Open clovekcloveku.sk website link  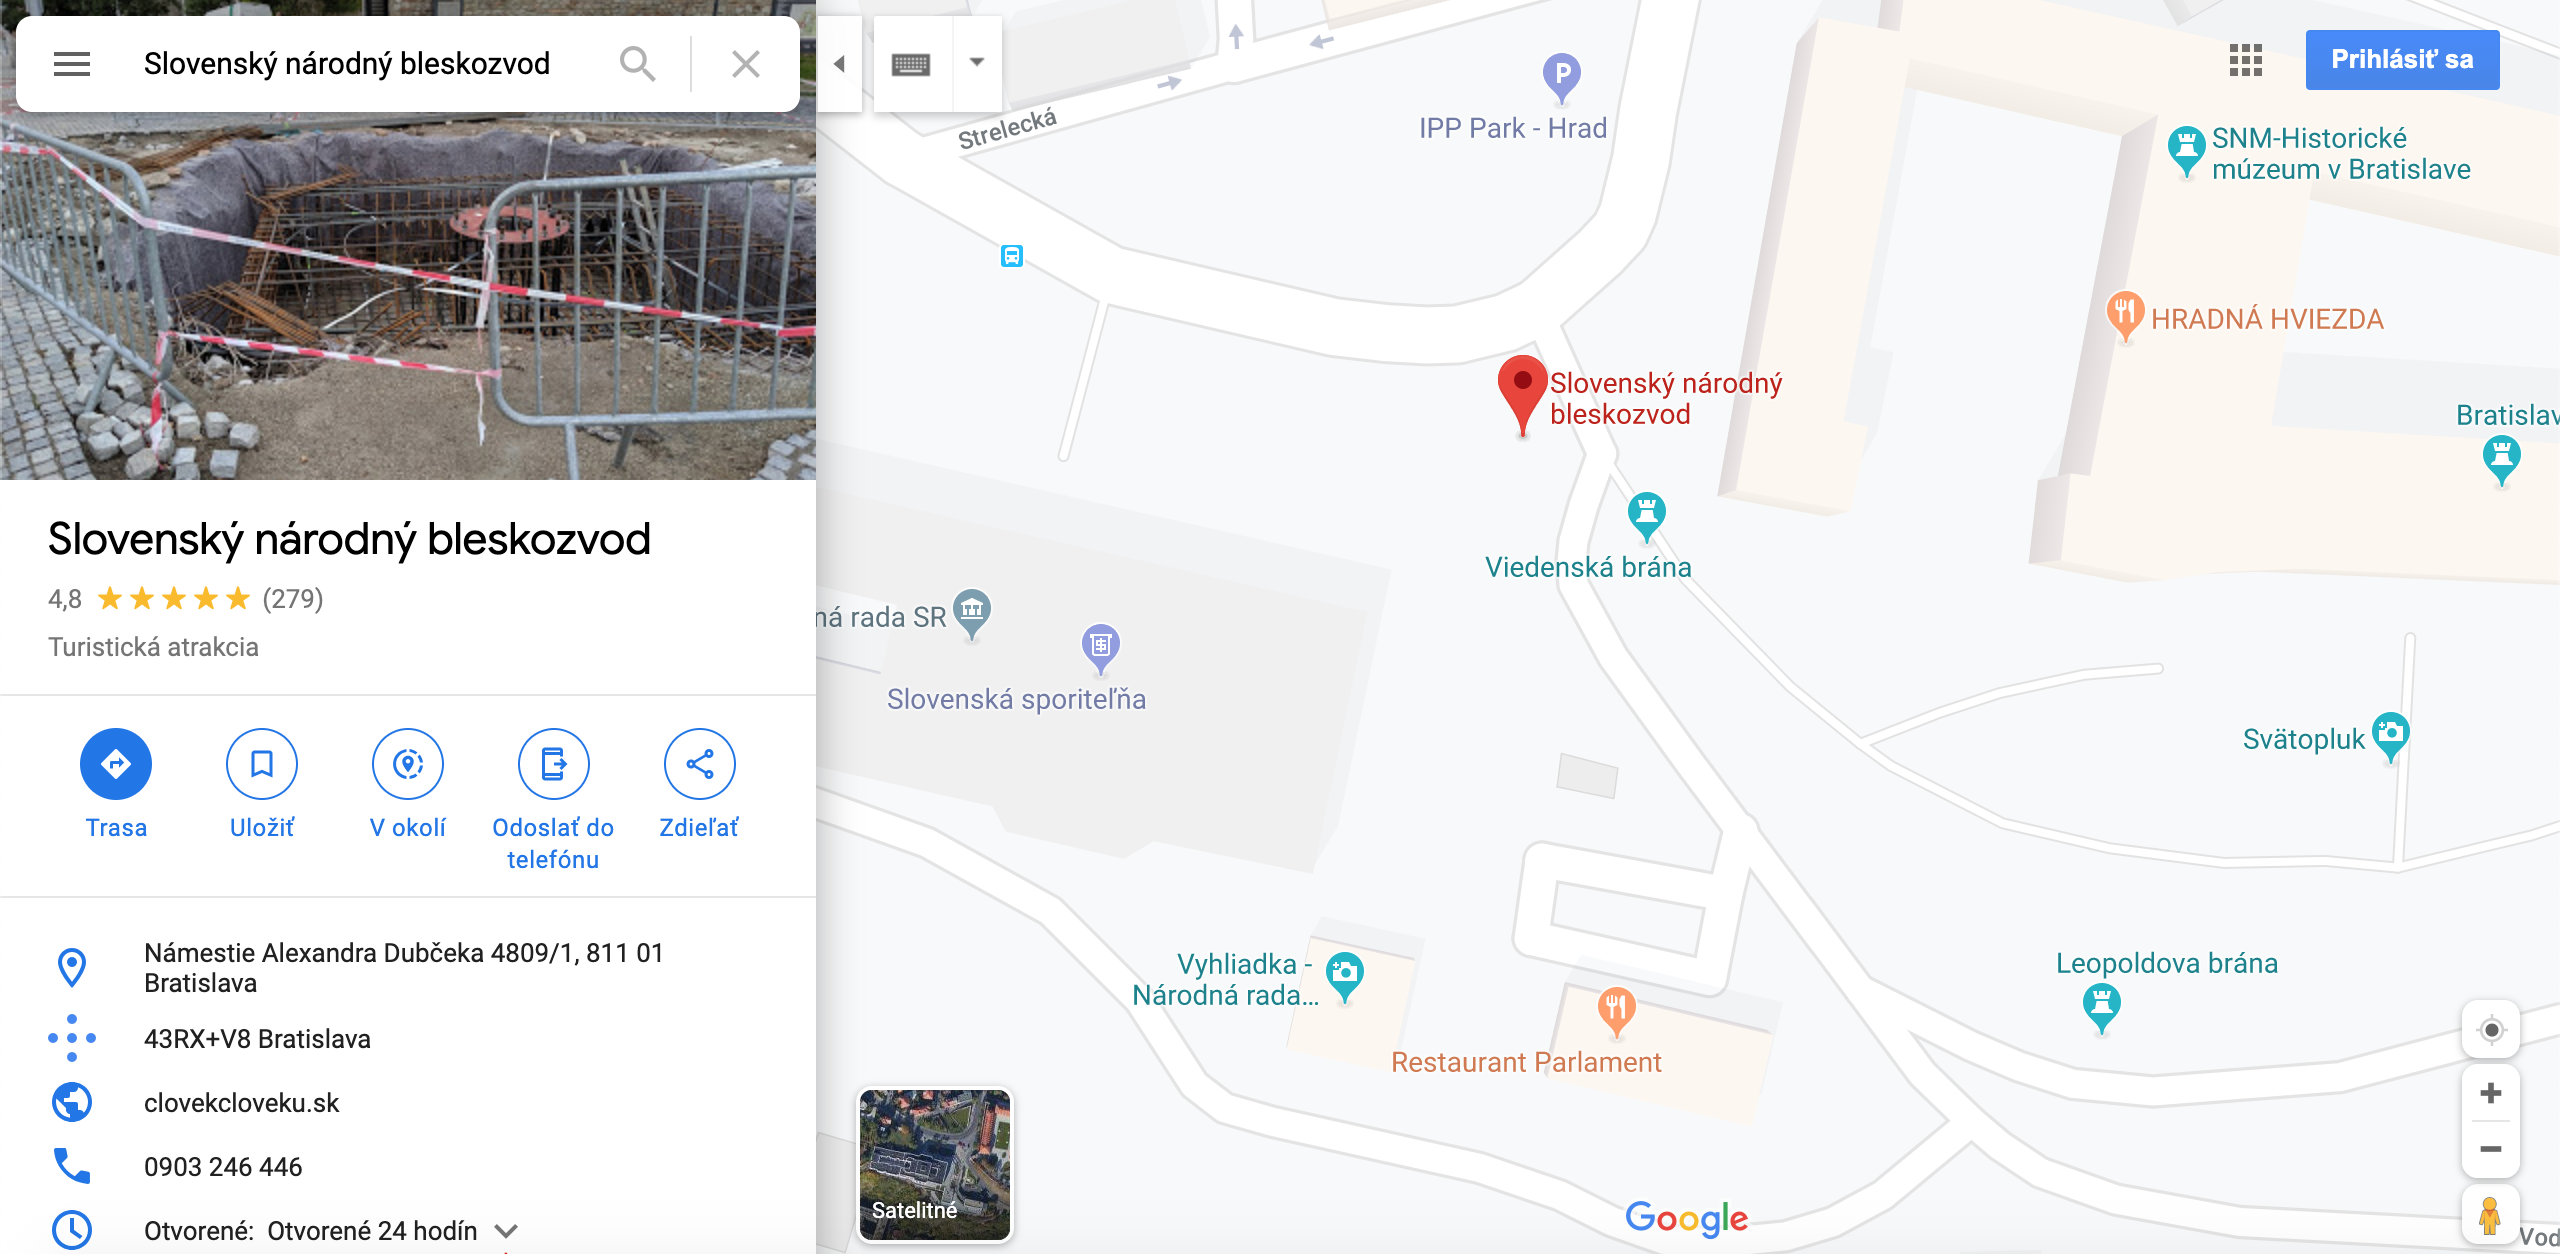(x=242, y=1103)
